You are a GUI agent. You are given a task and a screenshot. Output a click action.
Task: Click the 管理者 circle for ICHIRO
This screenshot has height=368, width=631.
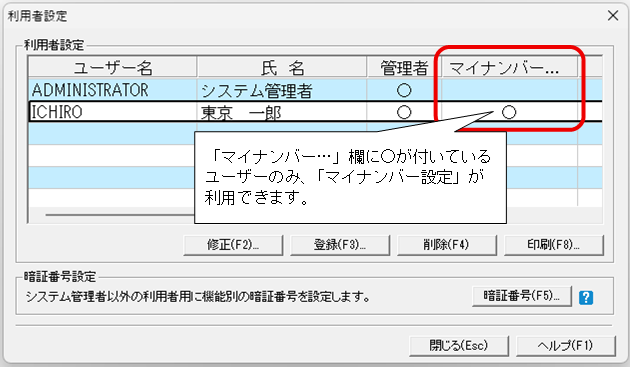[x=404, y=112]
